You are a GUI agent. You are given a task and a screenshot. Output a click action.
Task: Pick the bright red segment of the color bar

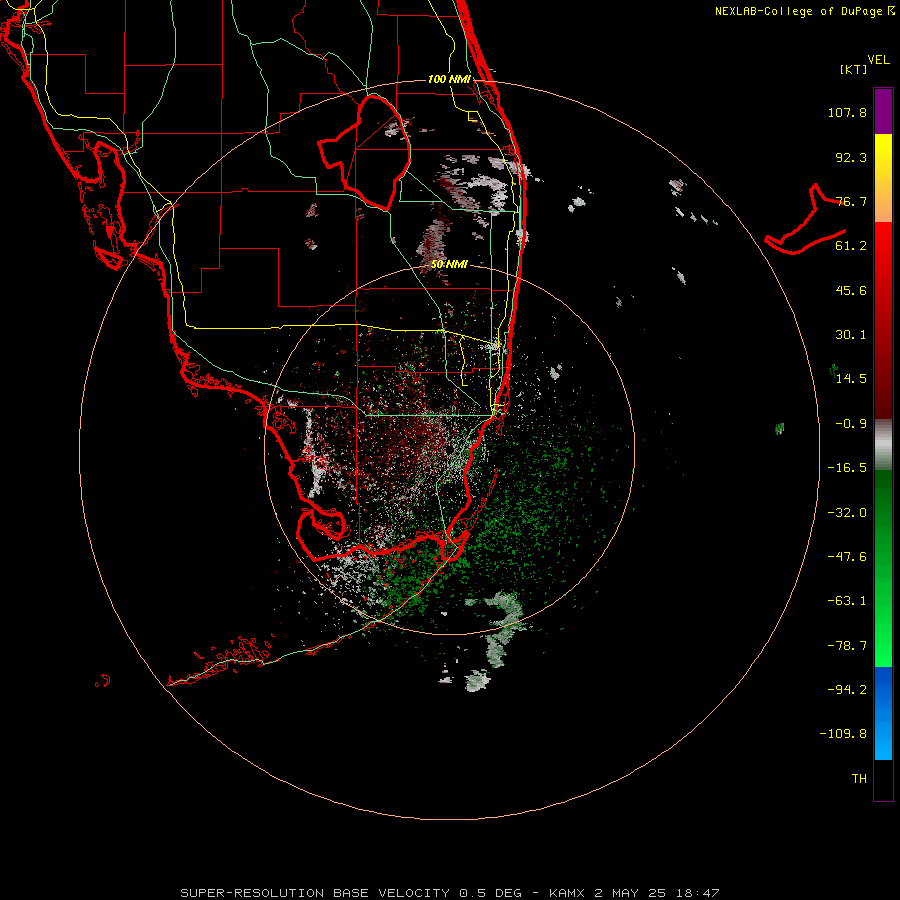[x=883, y=253]
